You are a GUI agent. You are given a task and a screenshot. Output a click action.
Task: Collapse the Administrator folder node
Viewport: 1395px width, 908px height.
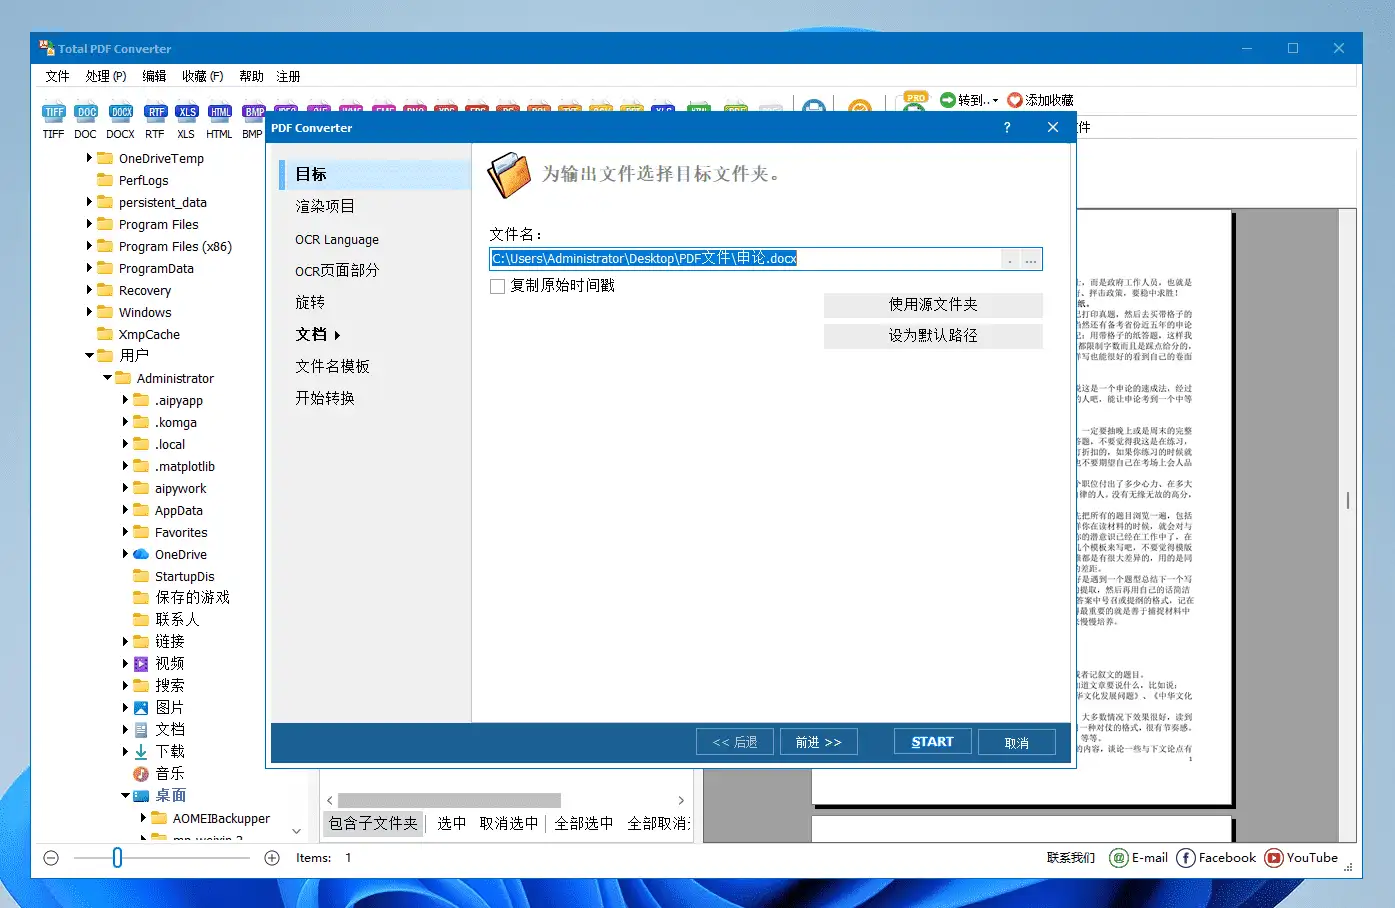(107, 378)
